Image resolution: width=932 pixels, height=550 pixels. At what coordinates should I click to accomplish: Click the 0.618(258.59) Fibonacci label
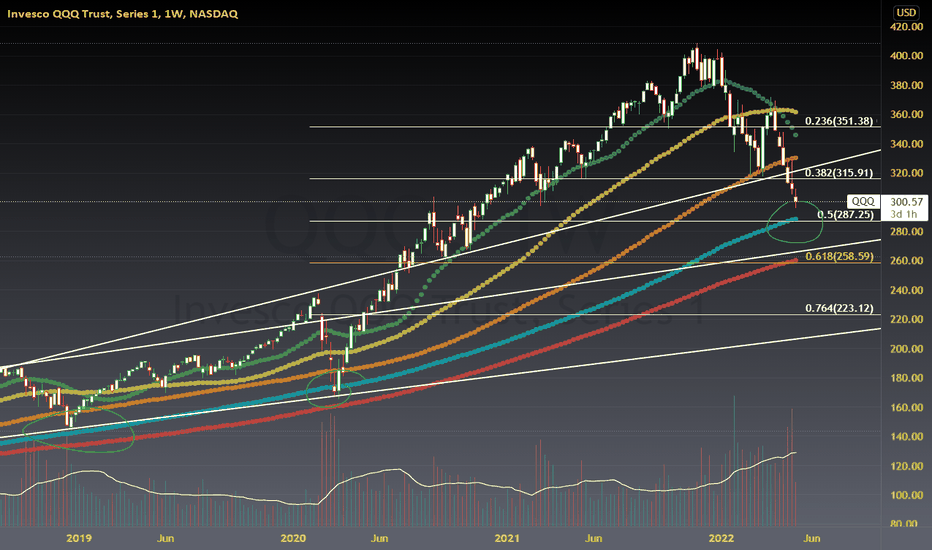click(x=839, y=257)
